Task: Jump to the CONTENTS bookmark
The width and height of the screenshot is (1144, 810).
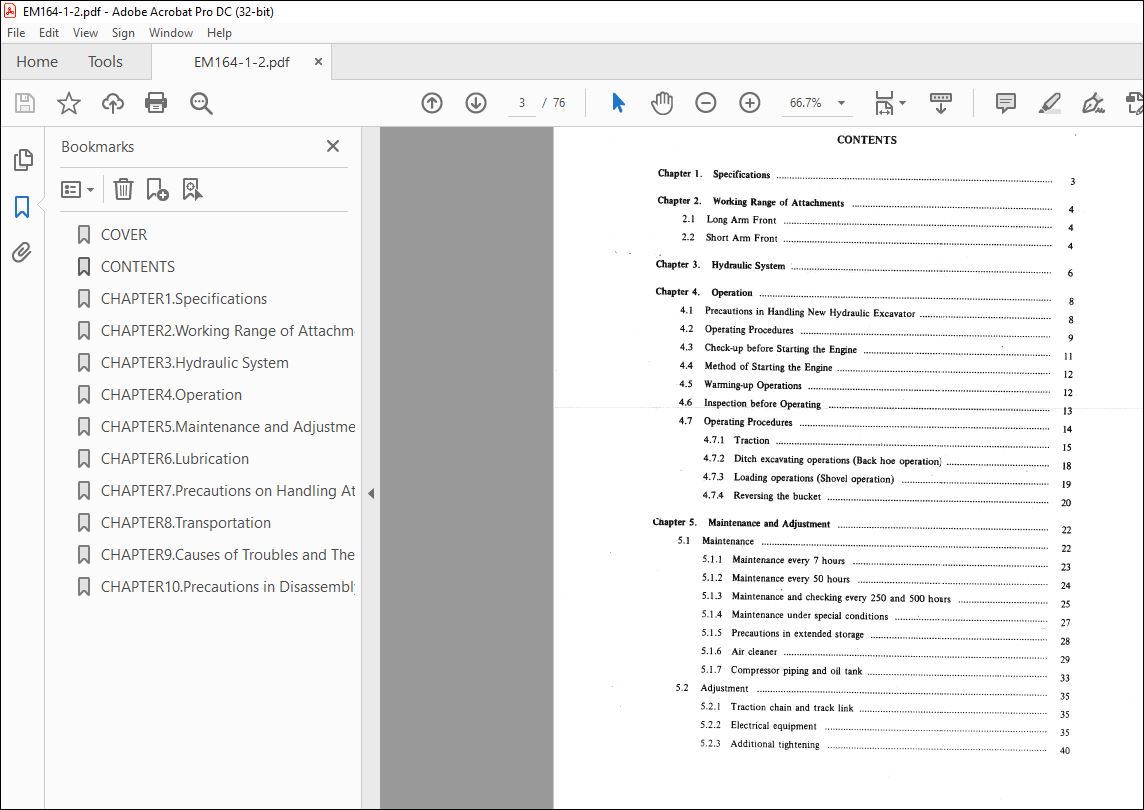Action: coord(138,266)
